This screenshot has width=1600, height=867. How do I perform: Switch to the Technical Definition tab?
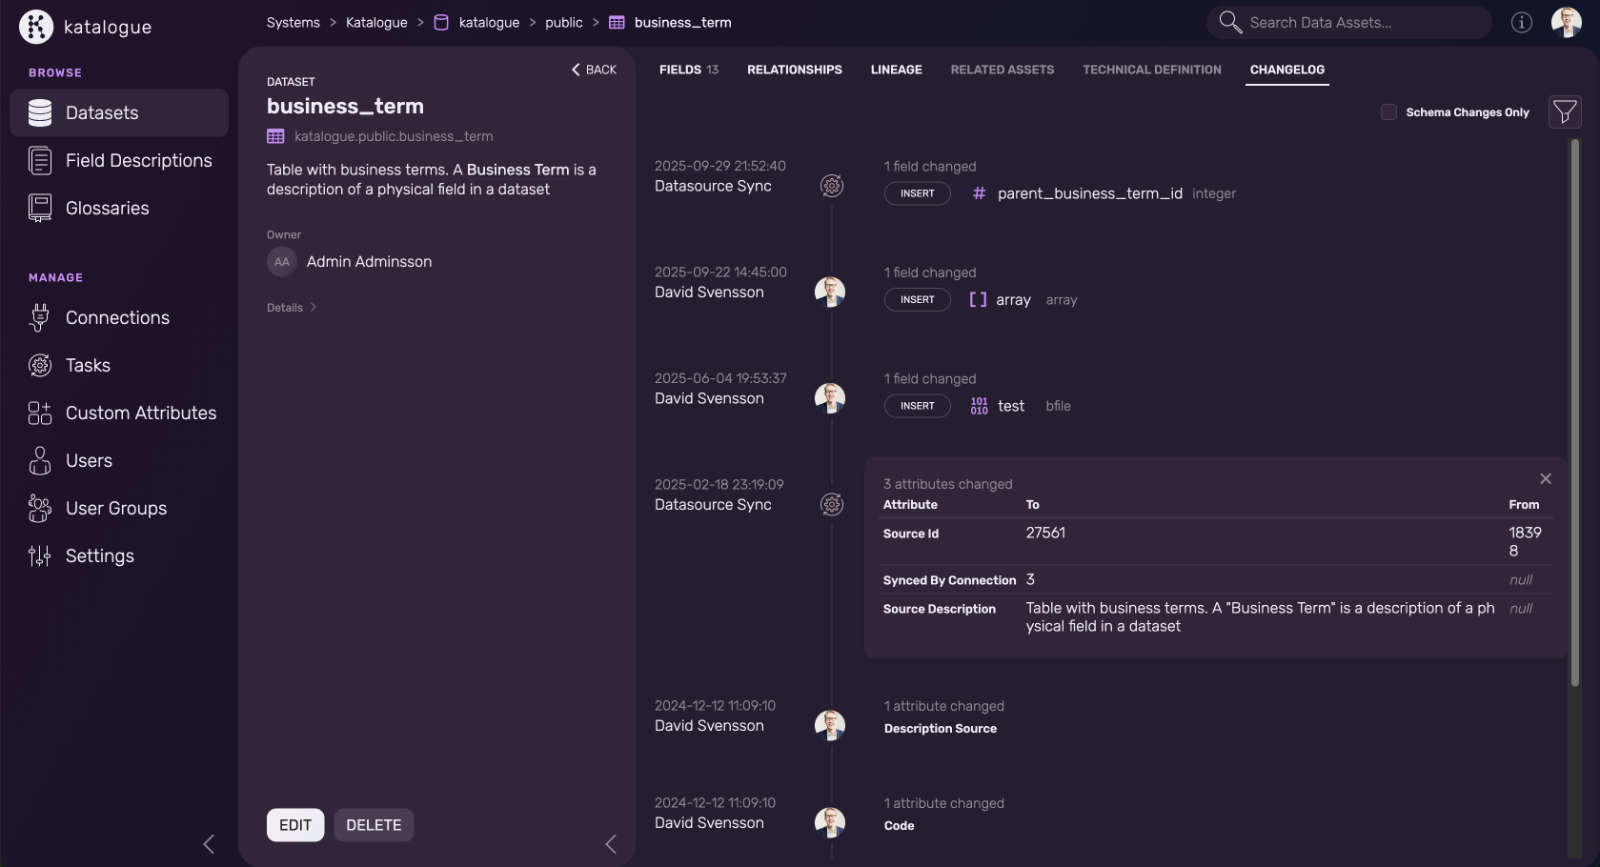[1152, 70]
